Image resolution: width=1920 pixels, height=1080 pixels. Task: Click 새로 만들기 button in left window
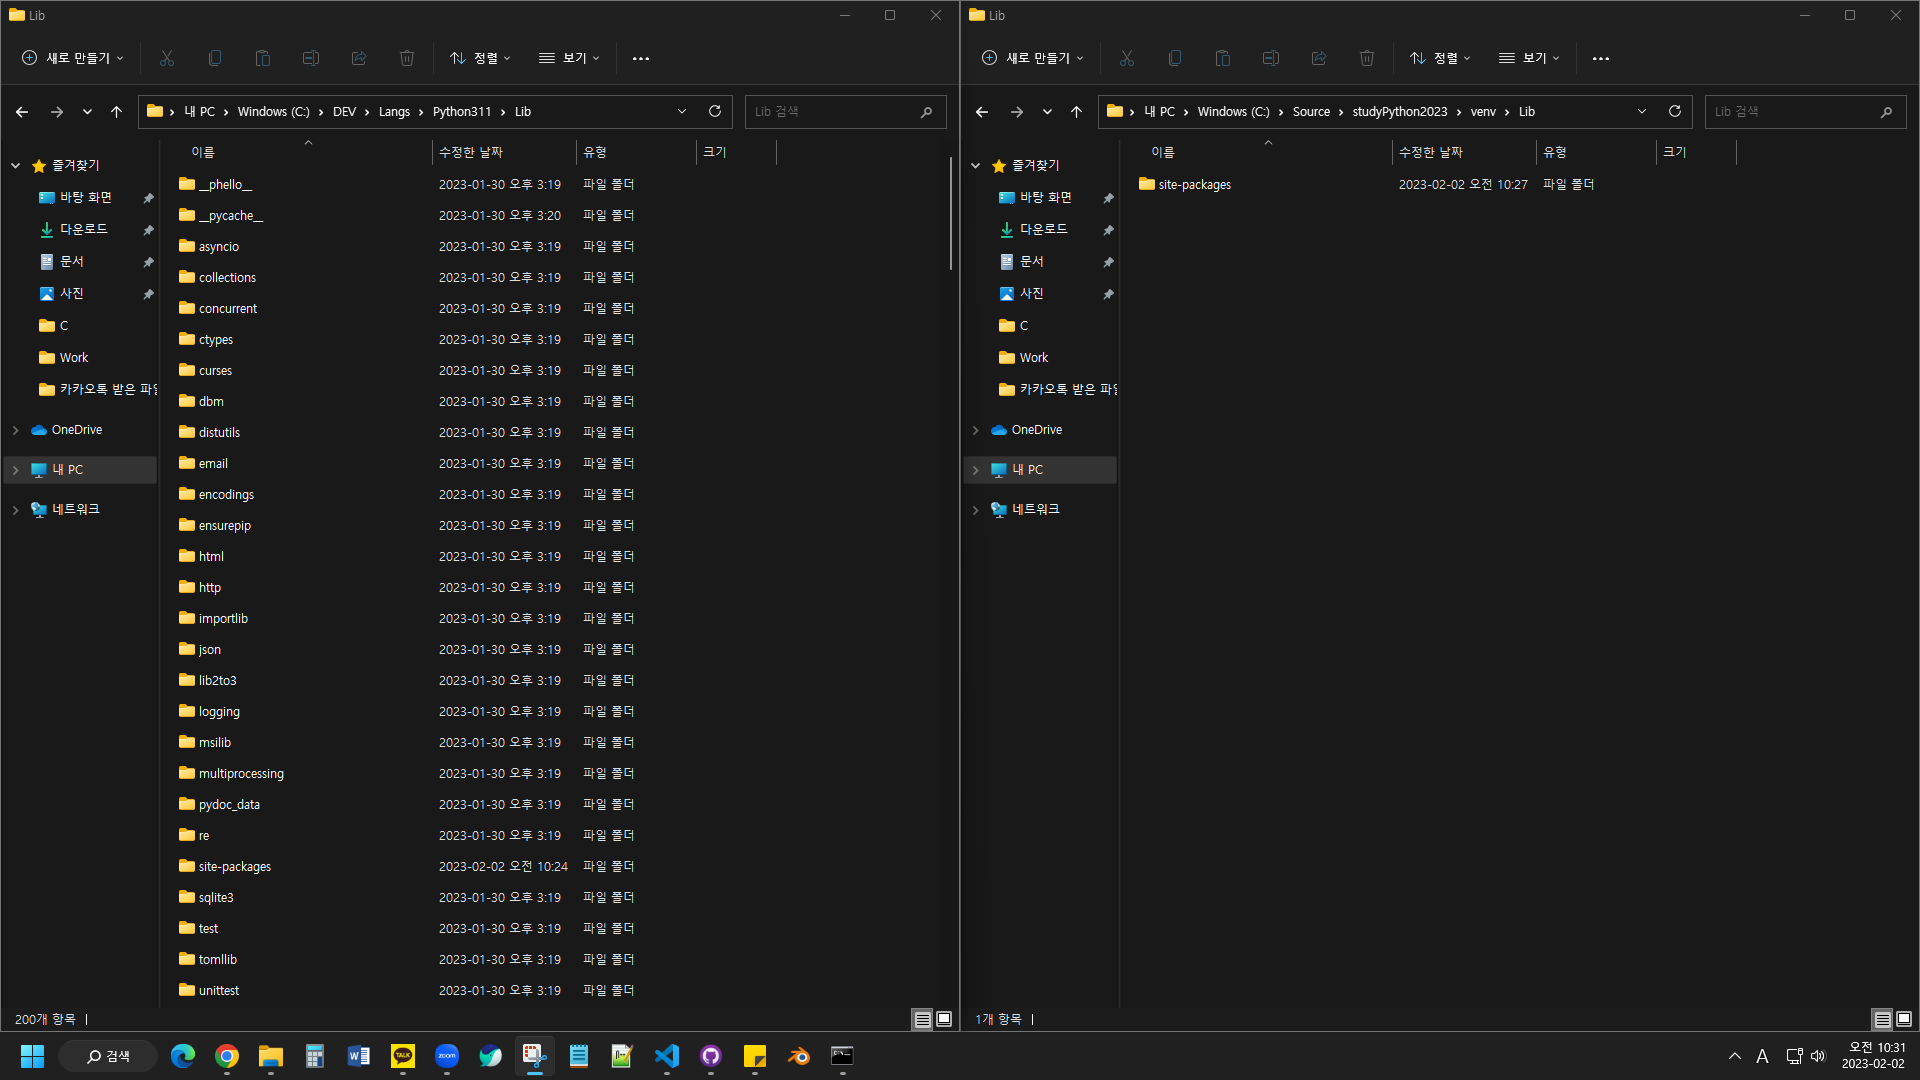(73, 58)
